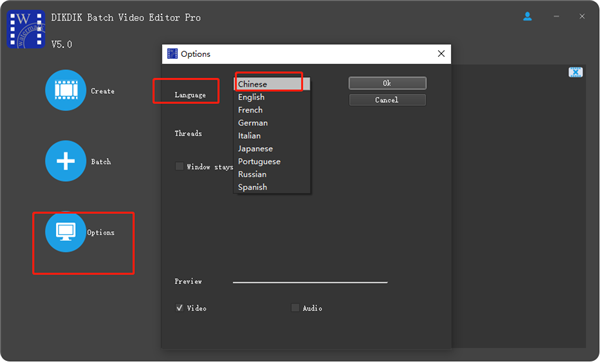Image resolution: width=600 pixels, height=362 pixels.
Task: Click the DIKDIK app logo
Action: 26,29
